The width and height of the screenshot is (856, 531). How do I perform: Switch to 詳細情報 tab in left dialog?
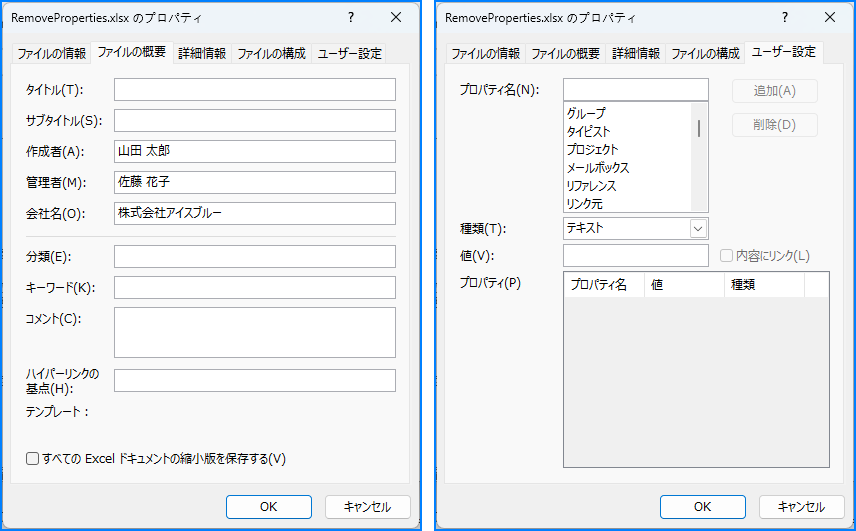(x=202, y=54)
